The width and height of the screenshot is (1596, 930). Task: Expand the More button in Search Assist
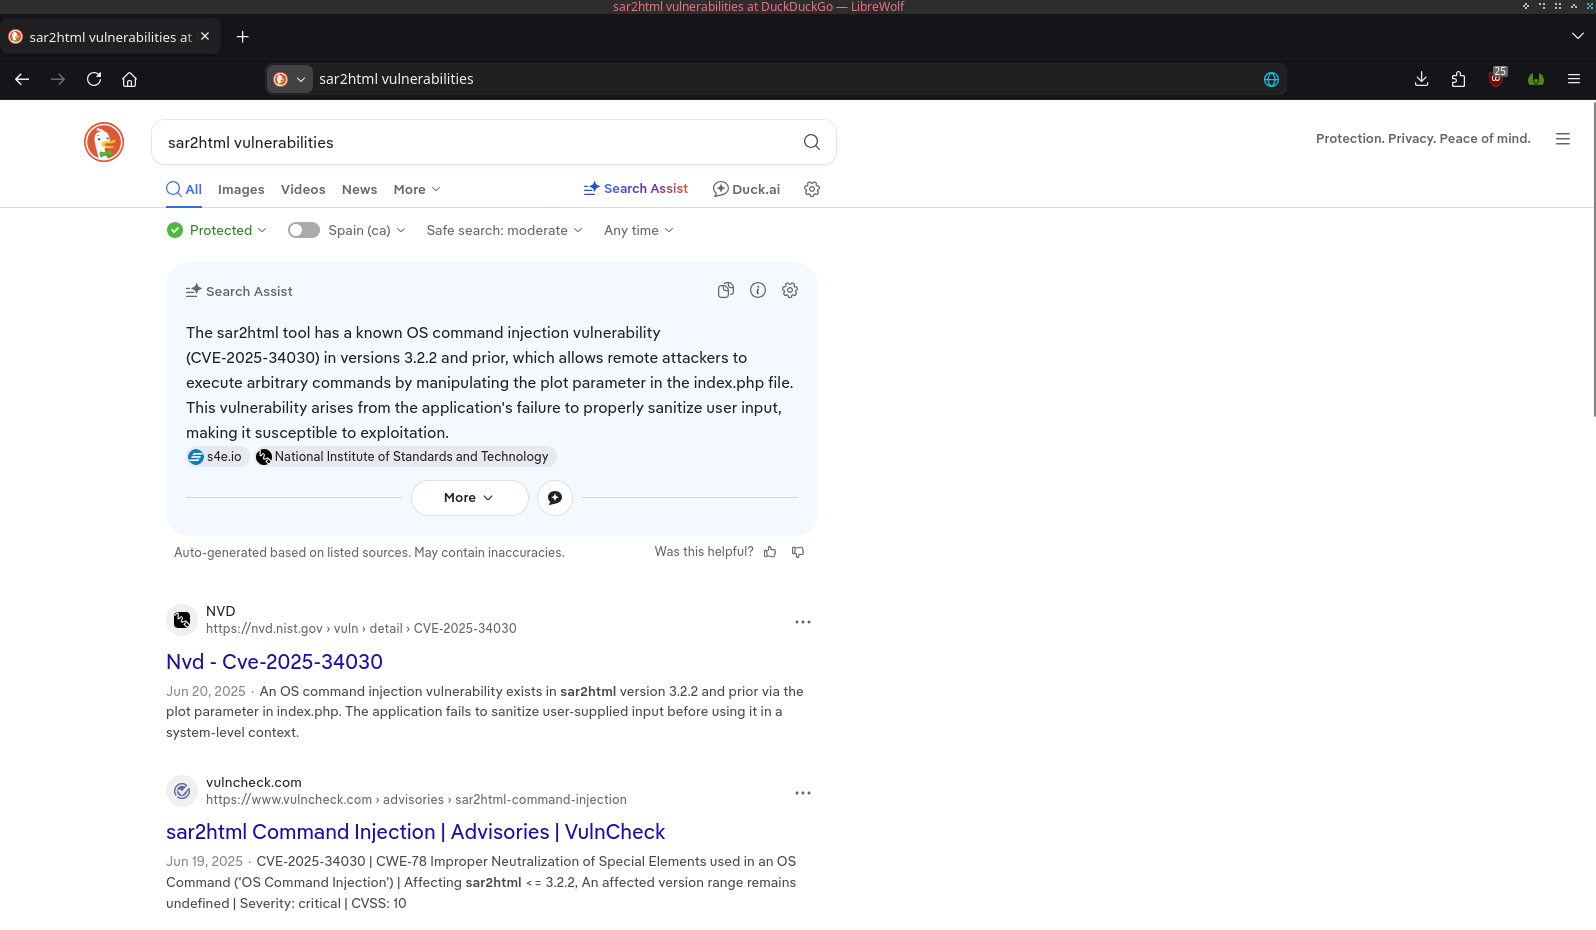tap(469, 498)
